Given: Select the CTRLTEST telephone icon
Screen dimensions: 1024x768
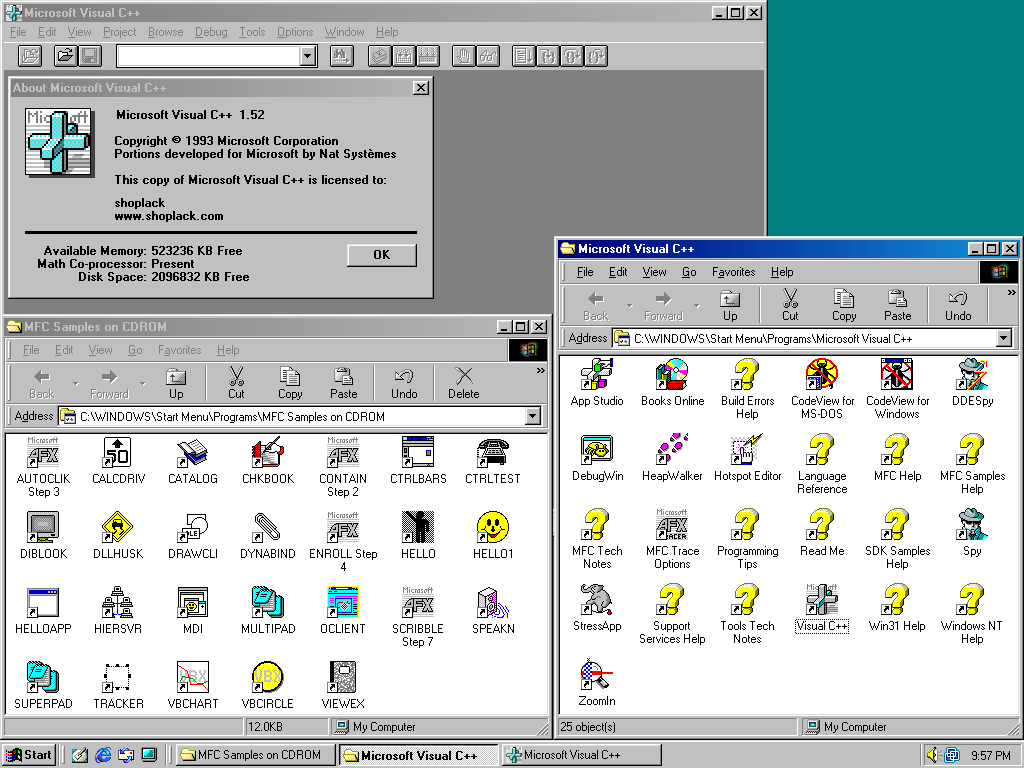Looking at the screenshot, I should point(493,451).
